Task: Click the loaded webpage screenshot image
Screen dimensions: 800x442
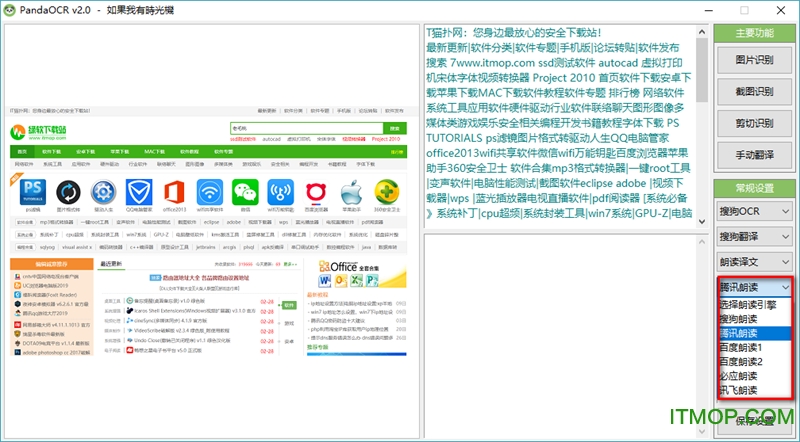Action: 209,231
